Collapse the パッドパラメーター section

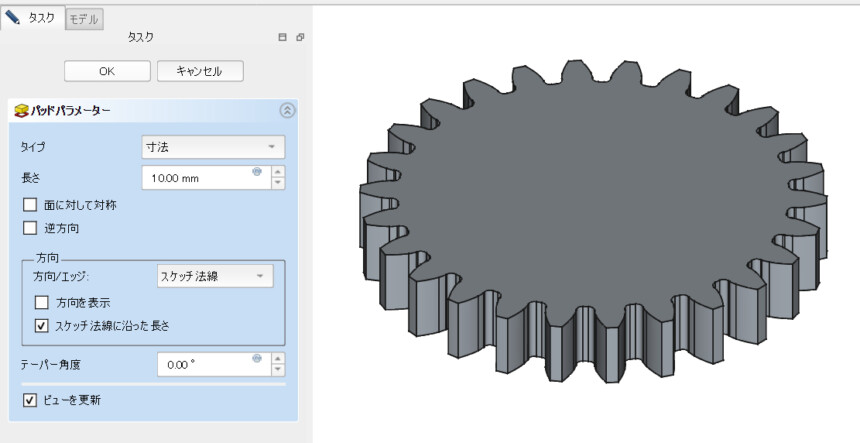pyautogui.click(x=287, y=111)
